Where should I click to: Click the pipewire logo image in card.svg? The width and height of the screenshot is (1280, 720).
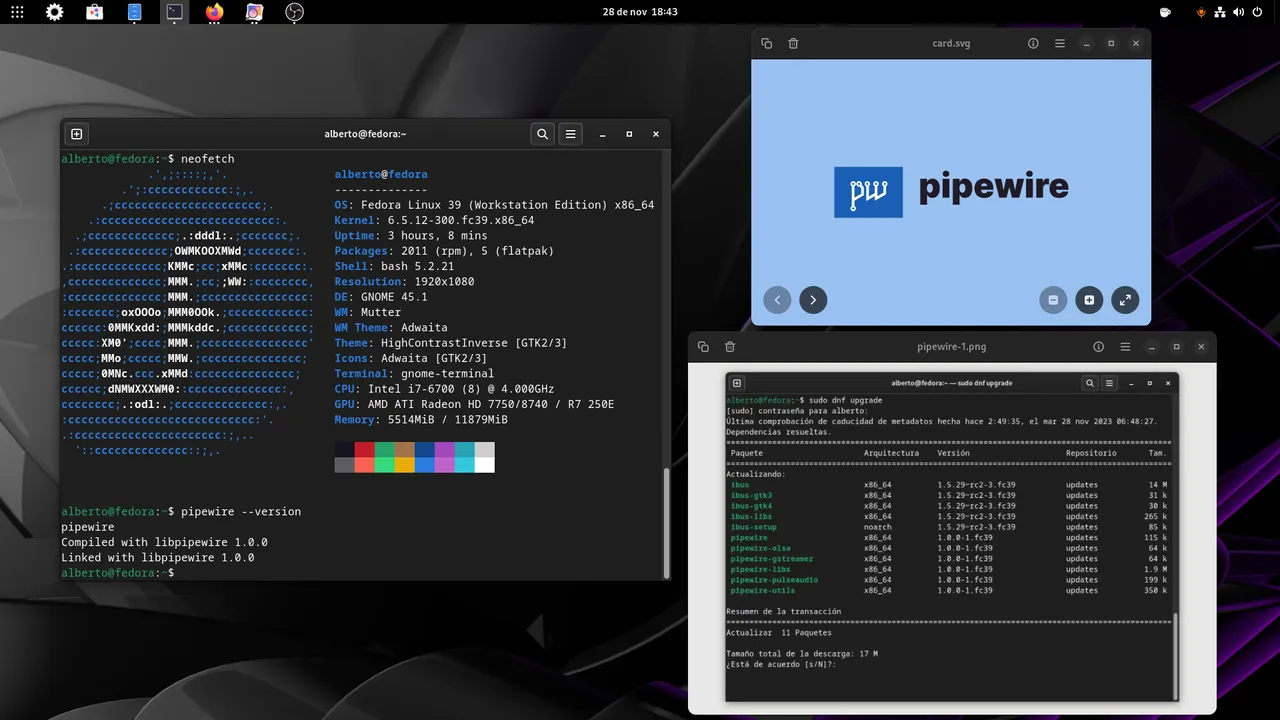click(x=951, y=192)
